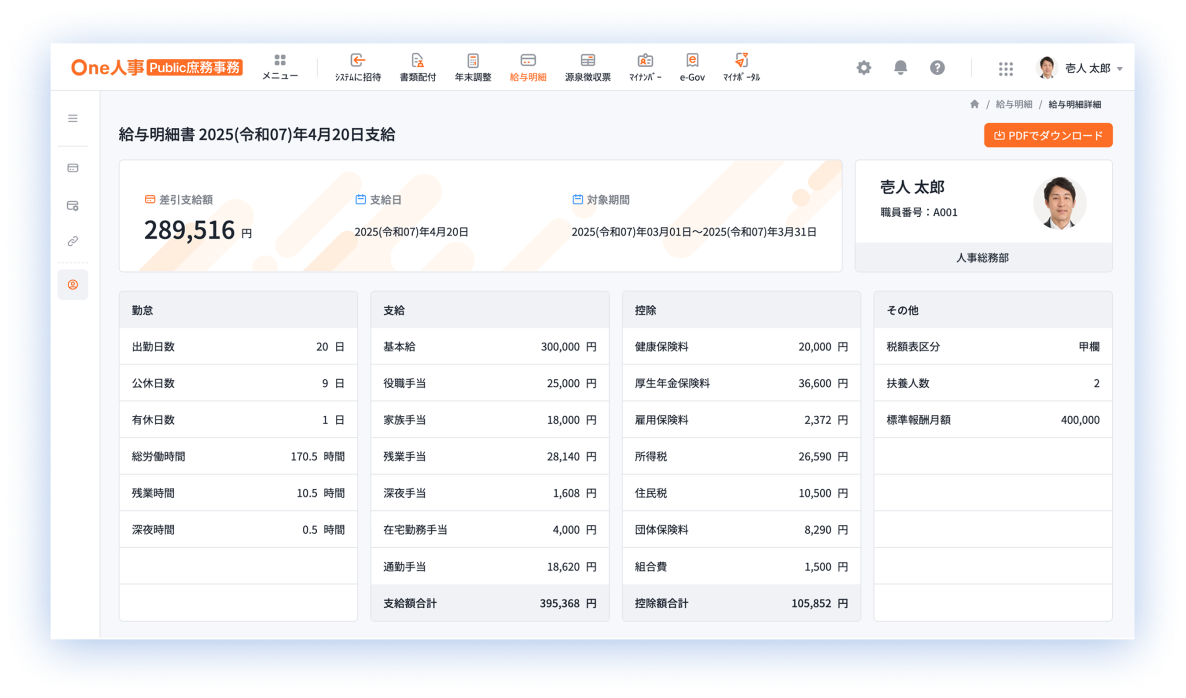Image resolution: width=1186 pixels, height=698 pixels.
Task: Click the breadcrumb home icon
Action: (x=974, y=104)
